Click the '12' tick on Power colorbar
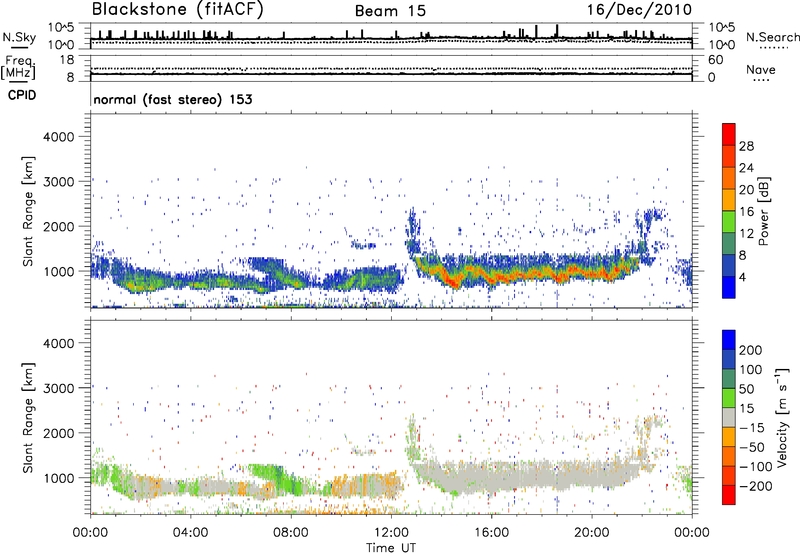The width and height of the screenshot is (800, 554). (x=746, y=234)
